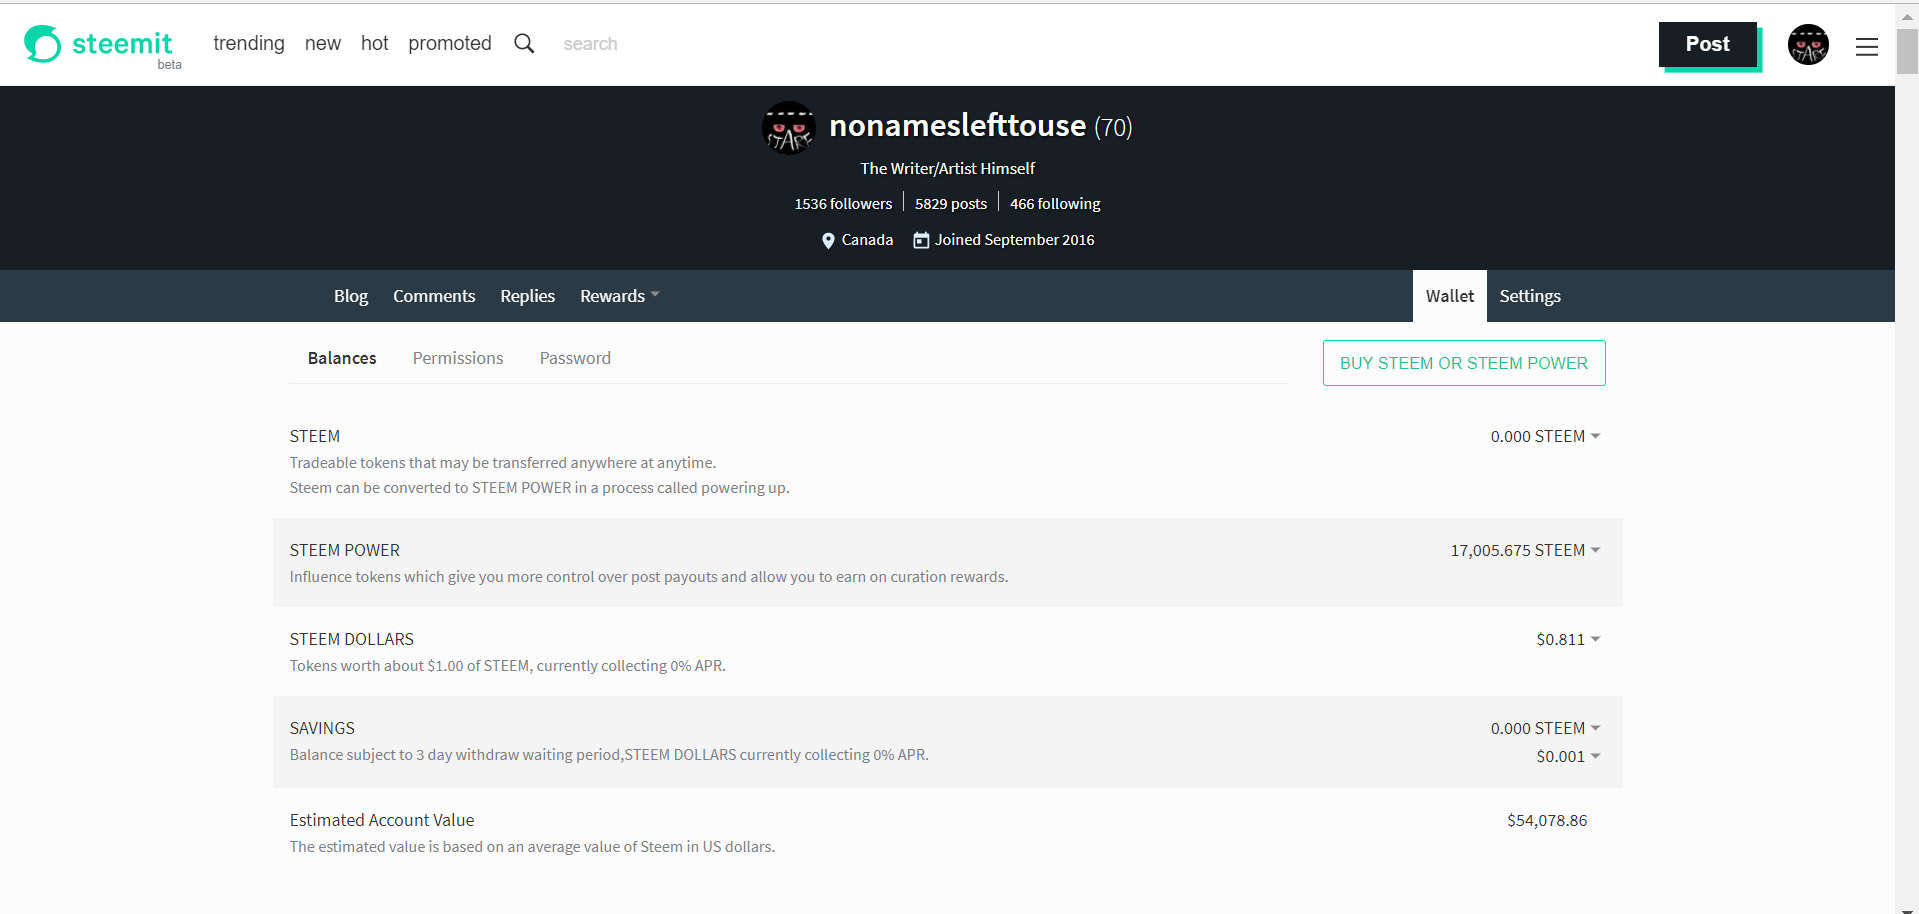Click the calendar icon by Joined September 2016
The image size is (1919, 914).
[921, 240]
